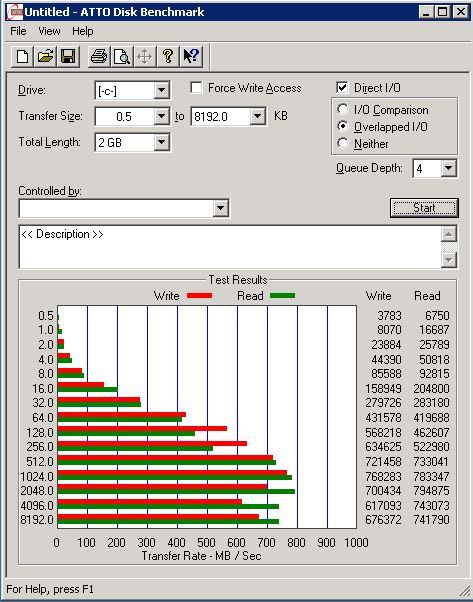The width and height of the screenshot is (473, 602).
Task: Save results using the floppy disk icon
Action: click(x=68, y=56)
